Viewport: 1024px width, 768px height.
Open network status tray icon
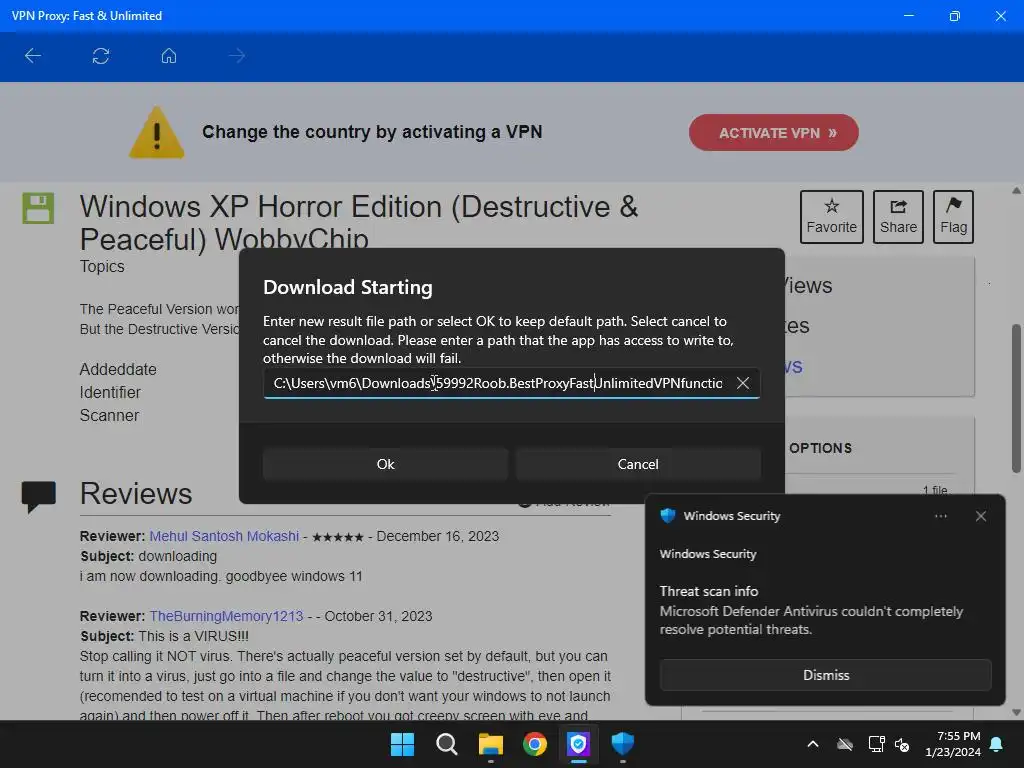coord(876,744)
